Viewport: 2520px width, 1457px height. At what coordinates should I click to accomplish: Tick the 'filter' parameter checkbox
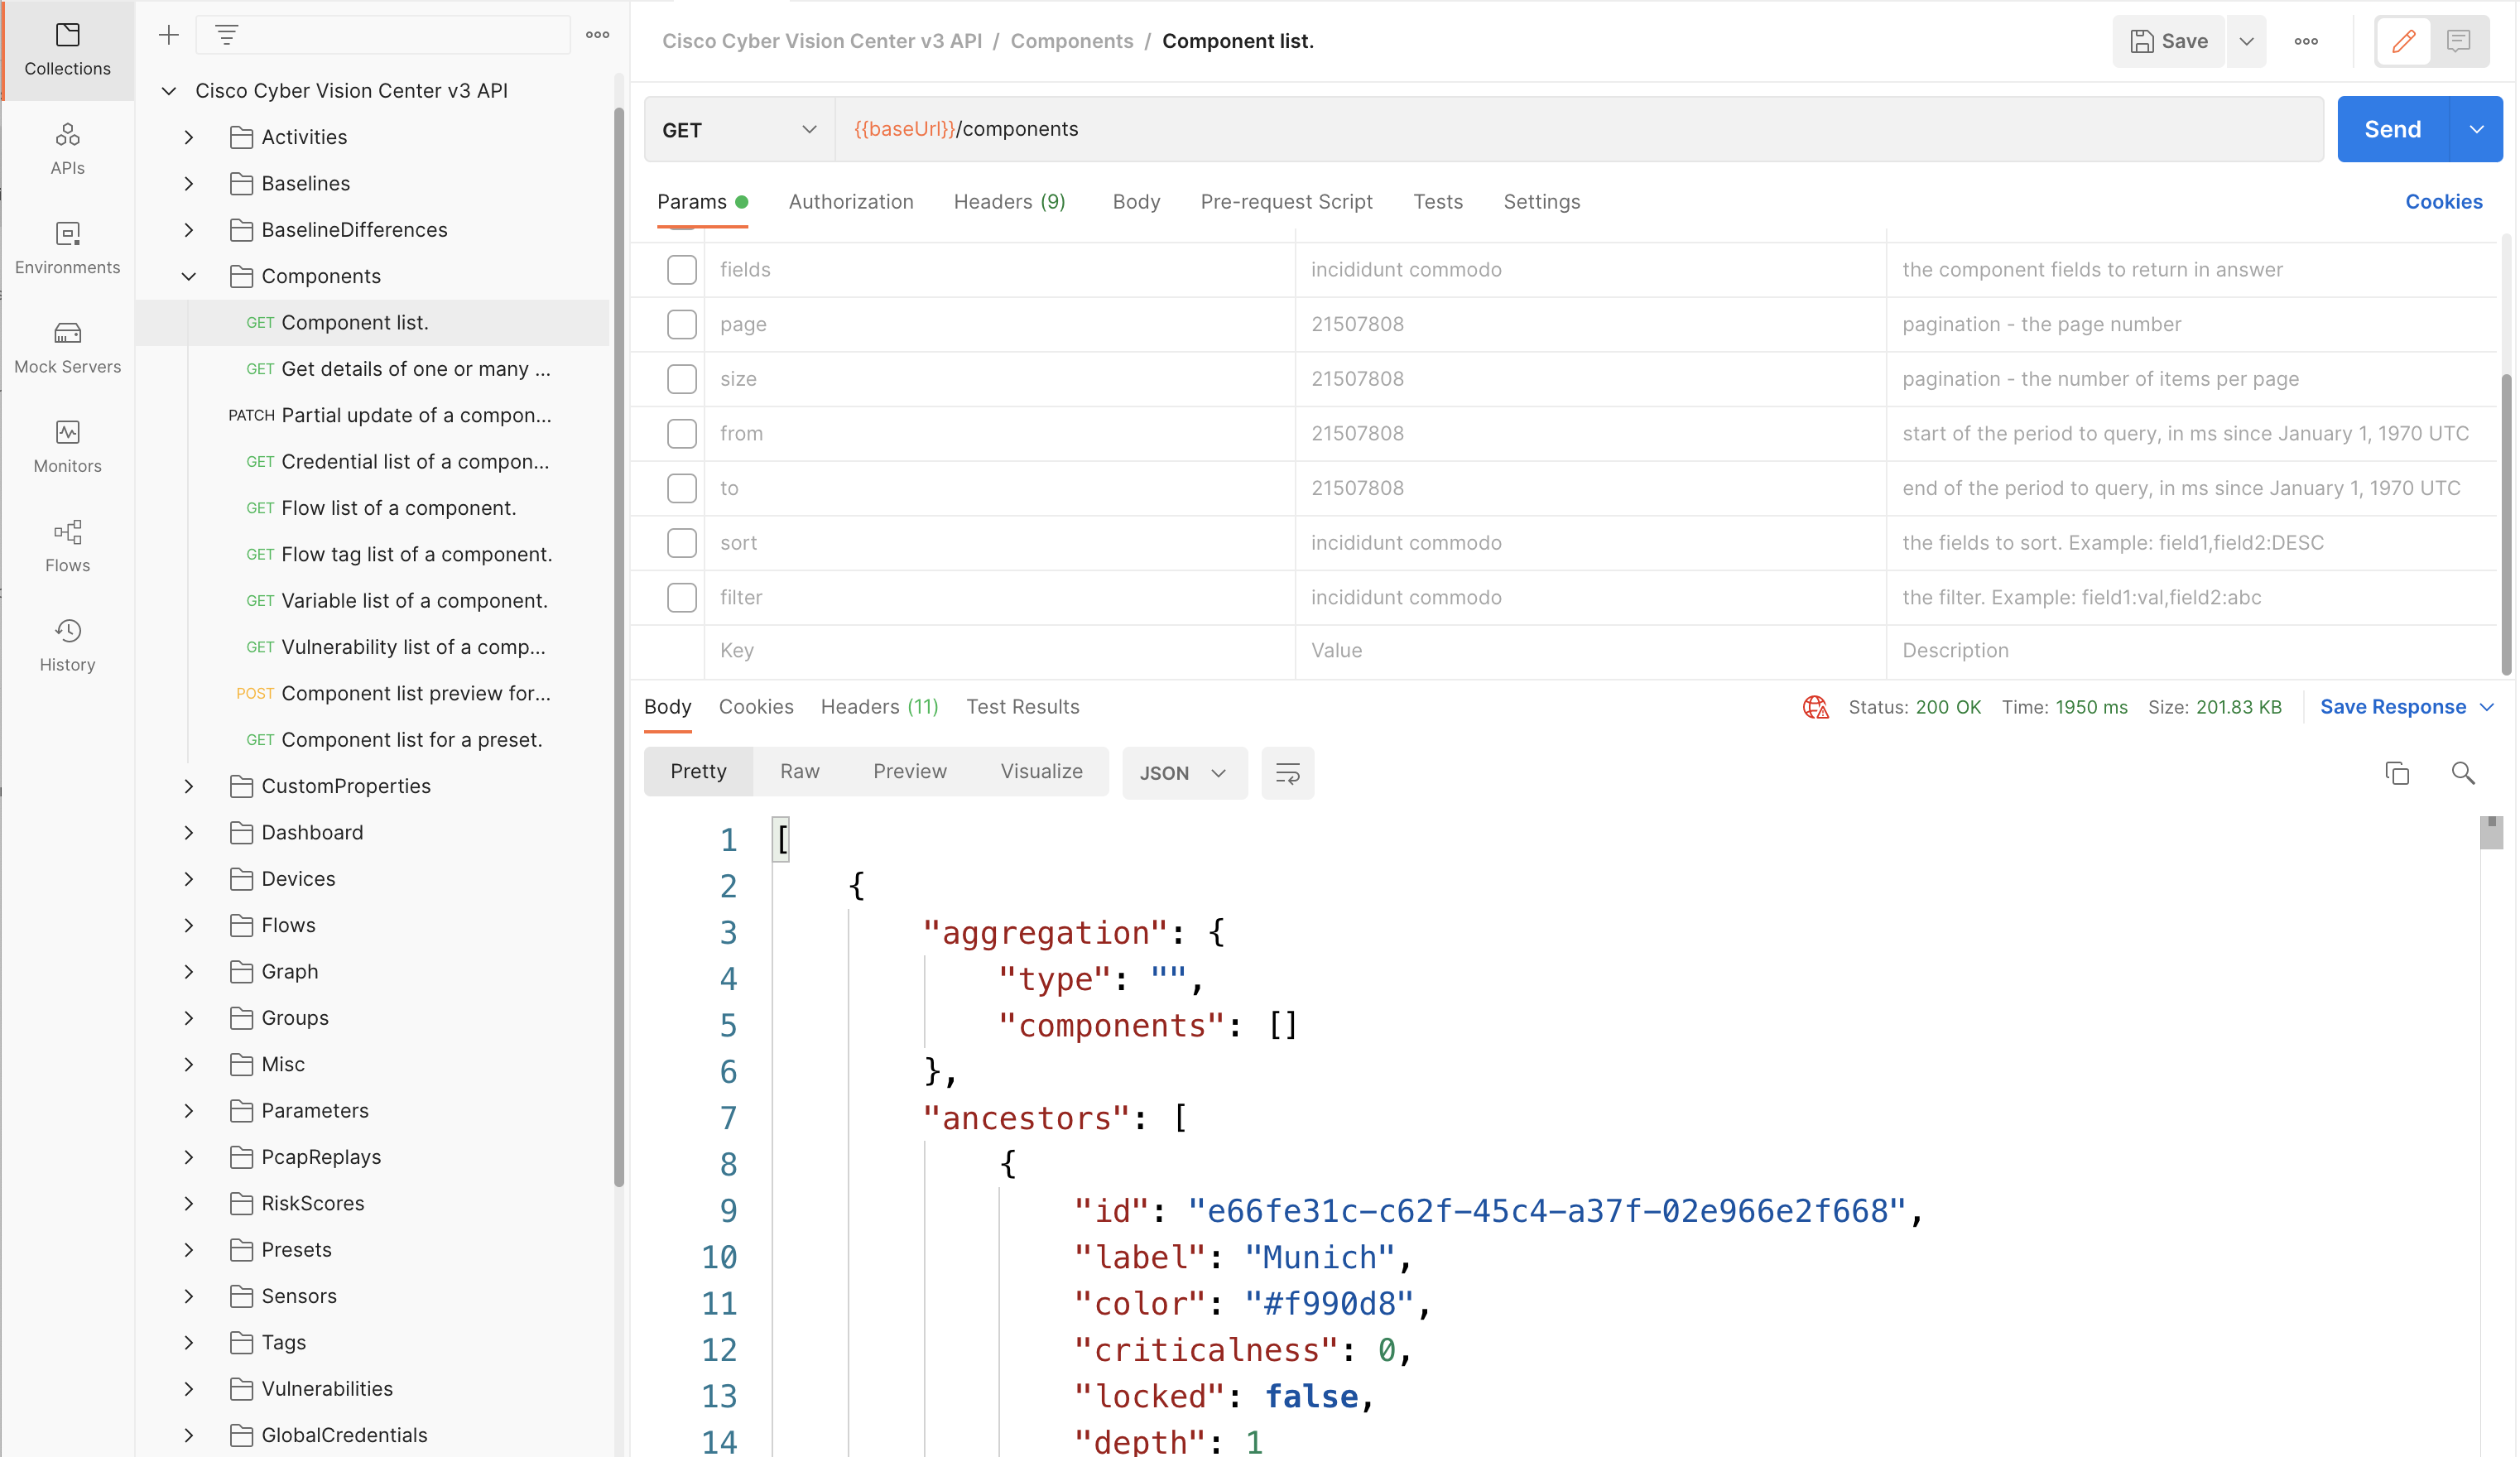point(681,598)
